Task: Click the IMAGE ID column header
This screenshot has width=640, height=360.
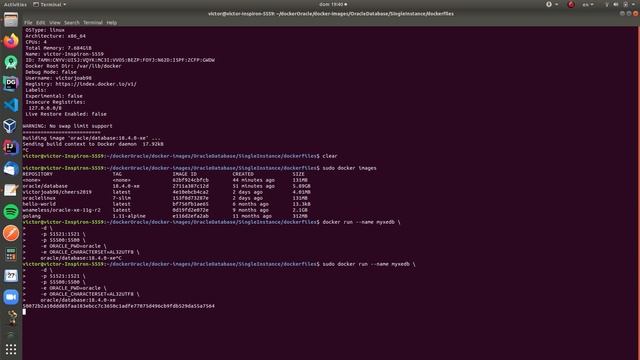Action: (x=184, y=174)
